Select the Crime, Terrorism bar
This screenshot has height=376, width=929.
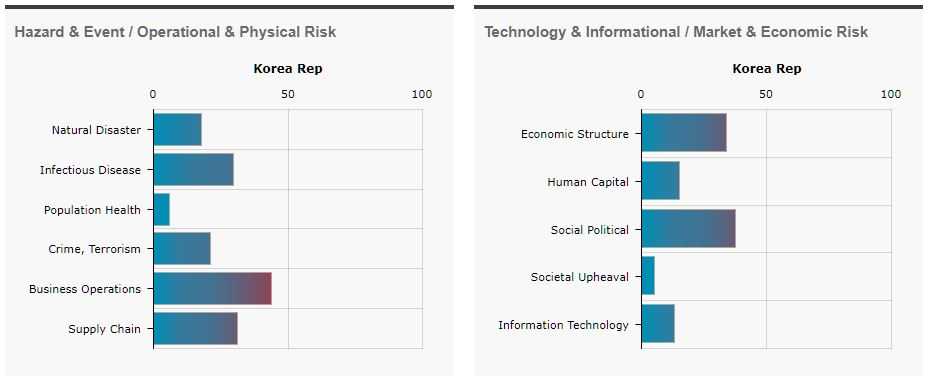[182, 249]
